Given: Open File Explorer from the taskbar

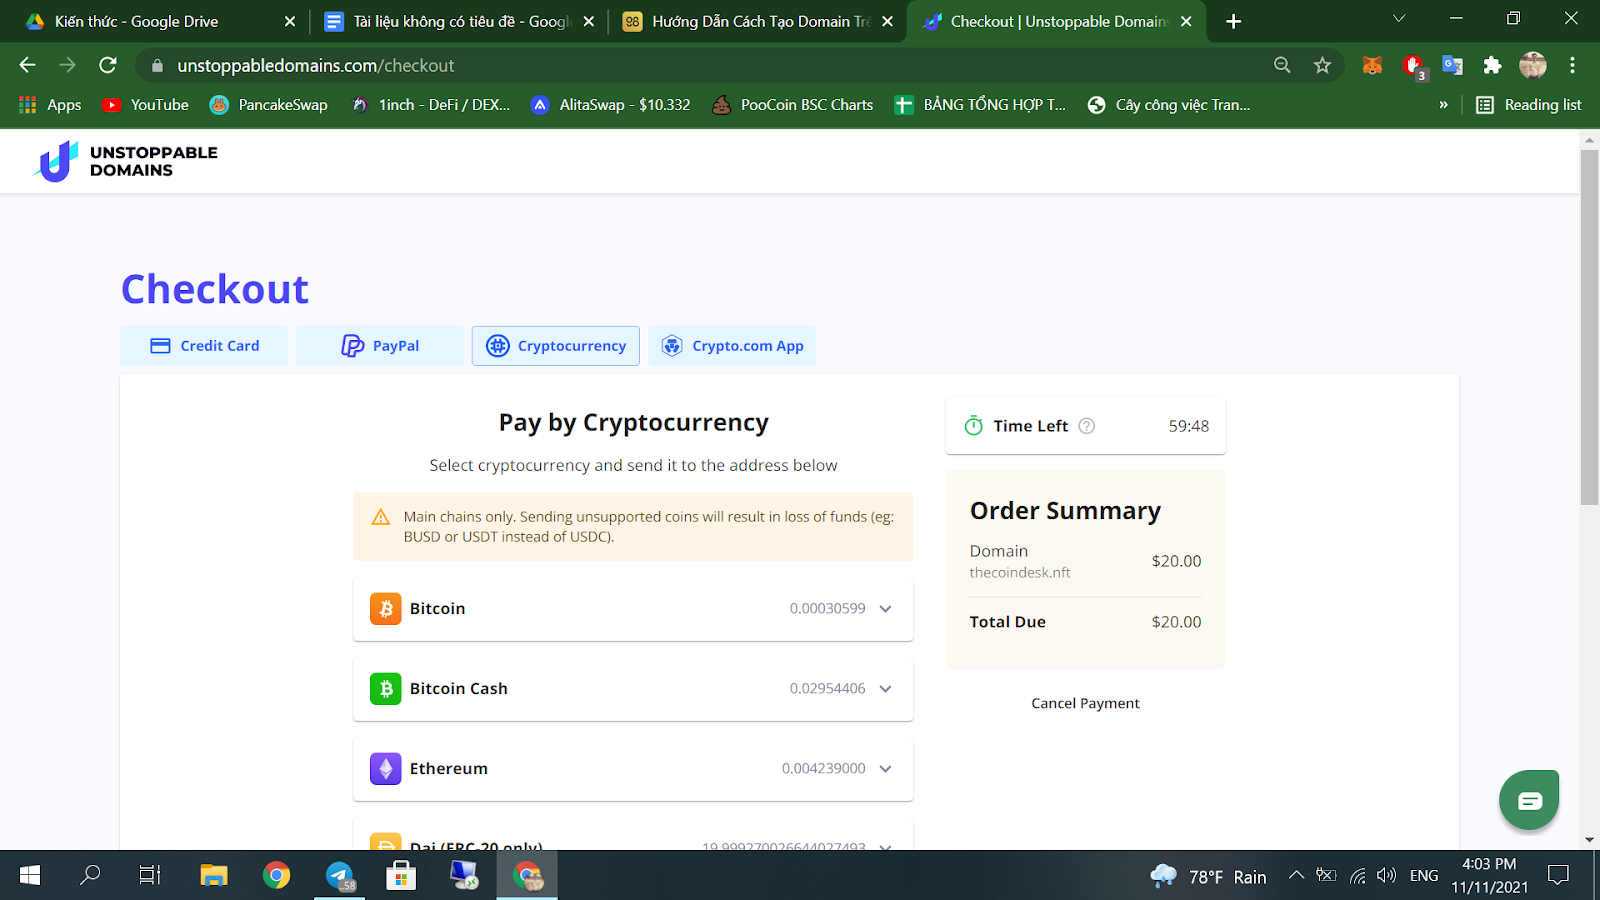Looking at the screenshot, I should click(x=214, y=876).
